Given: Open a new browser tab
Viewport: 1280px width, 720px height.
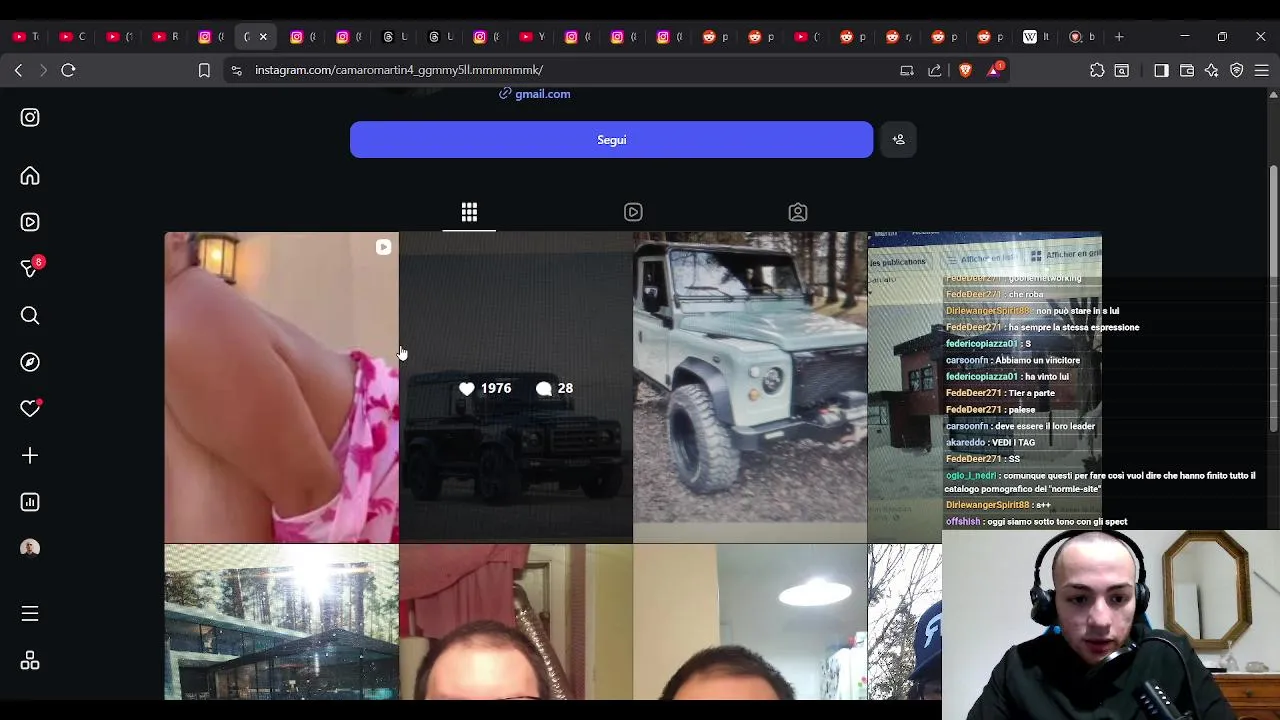Looking at the screenshot, I should (1119, 37).
